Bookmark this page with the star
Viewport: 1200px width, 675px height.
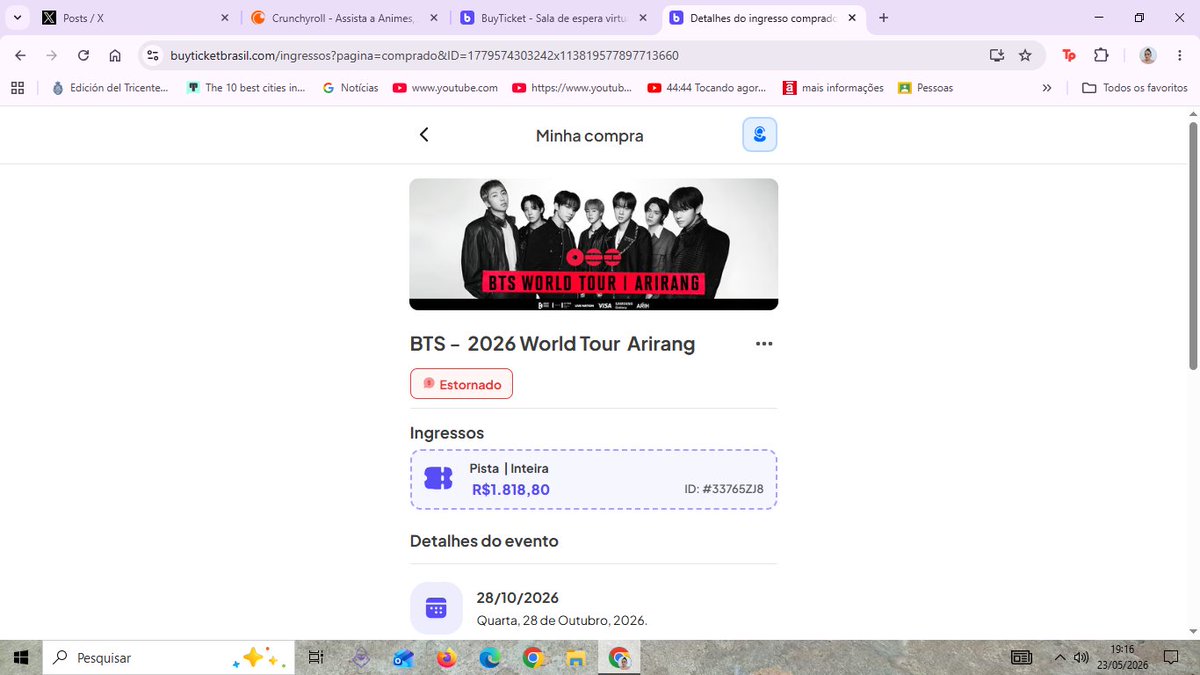[x=1025, y=55]
